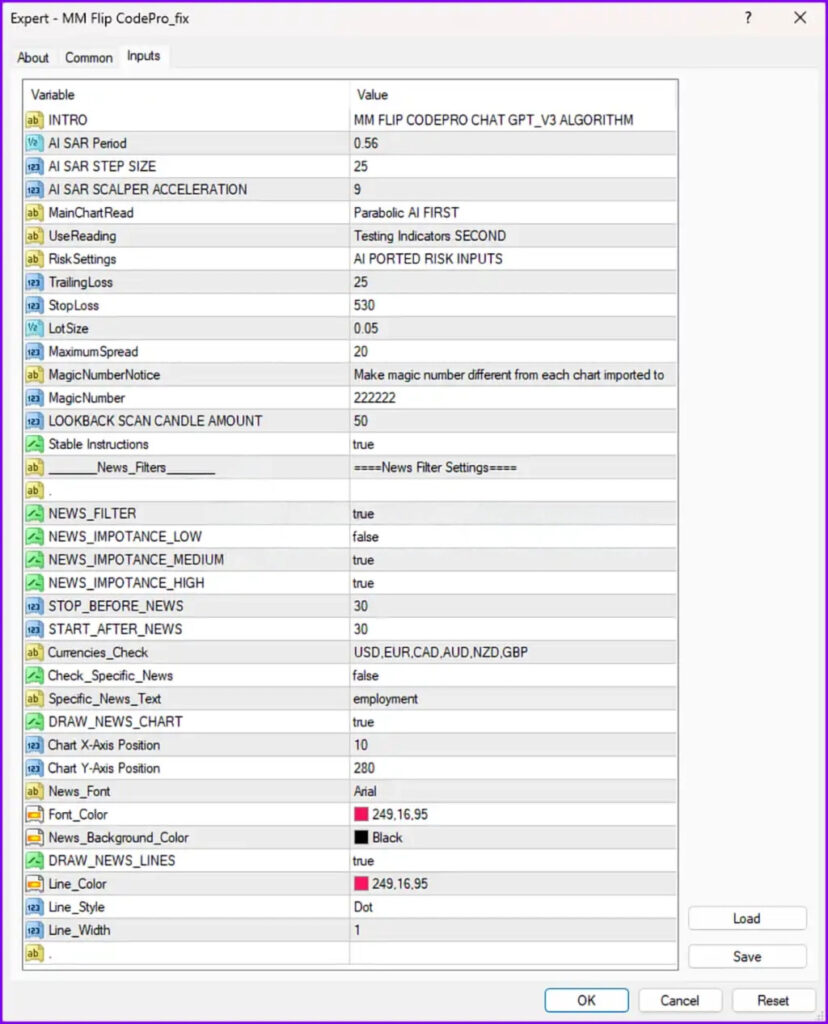Click the string icon beside INTRO variable
This screenshot has width=828, height=1024.
[35, 120]
